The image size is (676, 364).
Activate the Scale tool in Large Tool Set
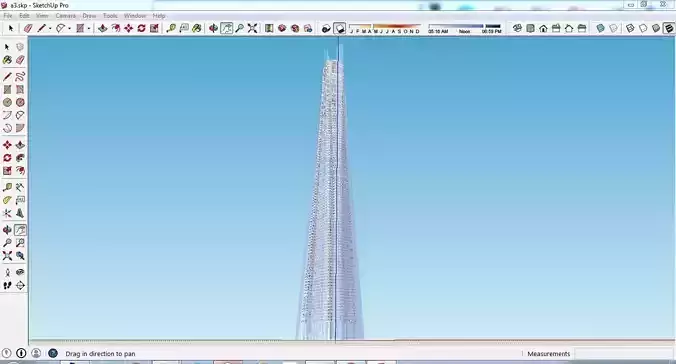click(x=7, y=171)
